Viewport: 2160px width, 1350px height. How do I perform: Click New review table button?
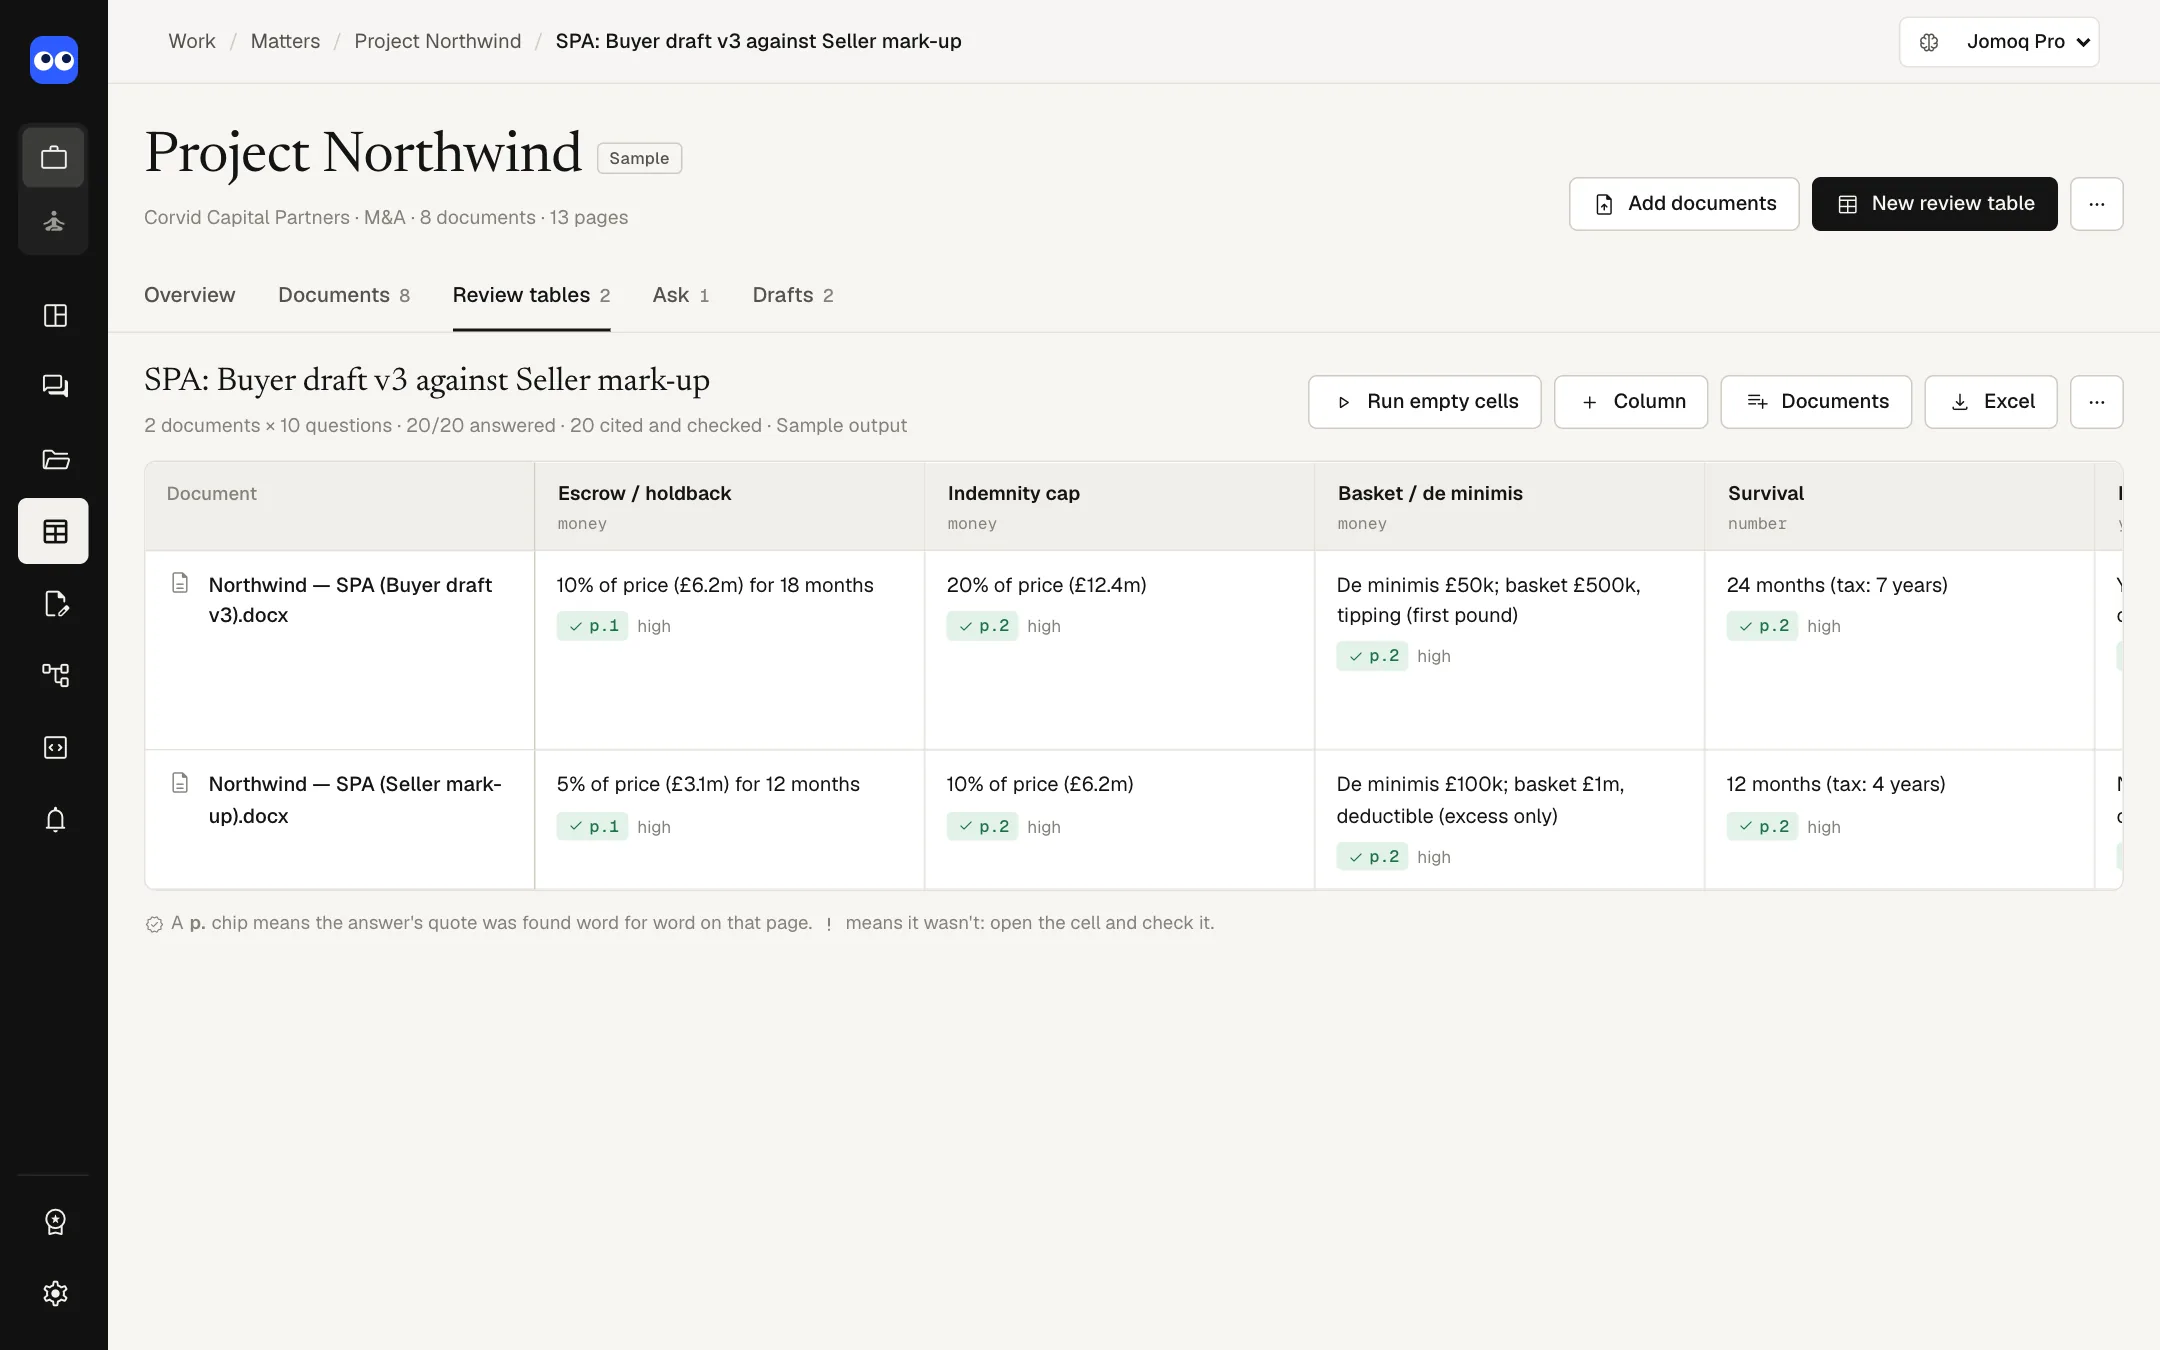(1934, 204)
